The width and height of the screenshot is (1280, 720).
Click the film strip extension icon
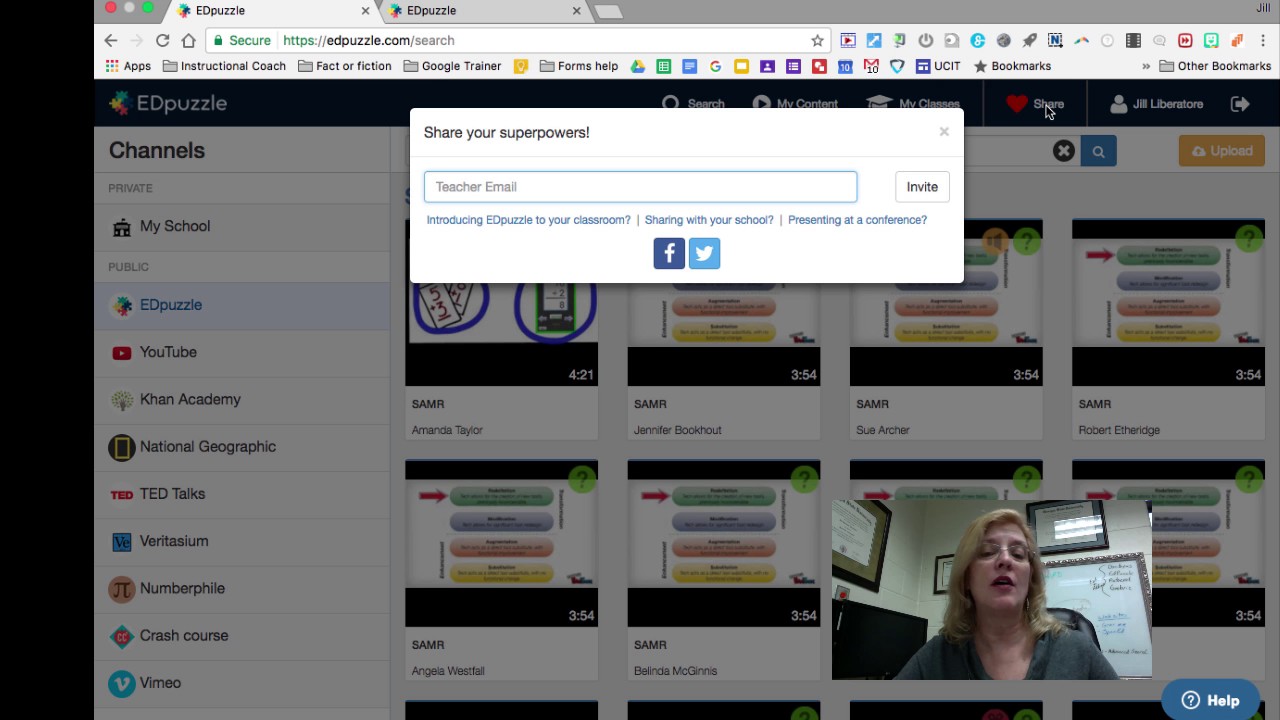tap(1133, 40)
